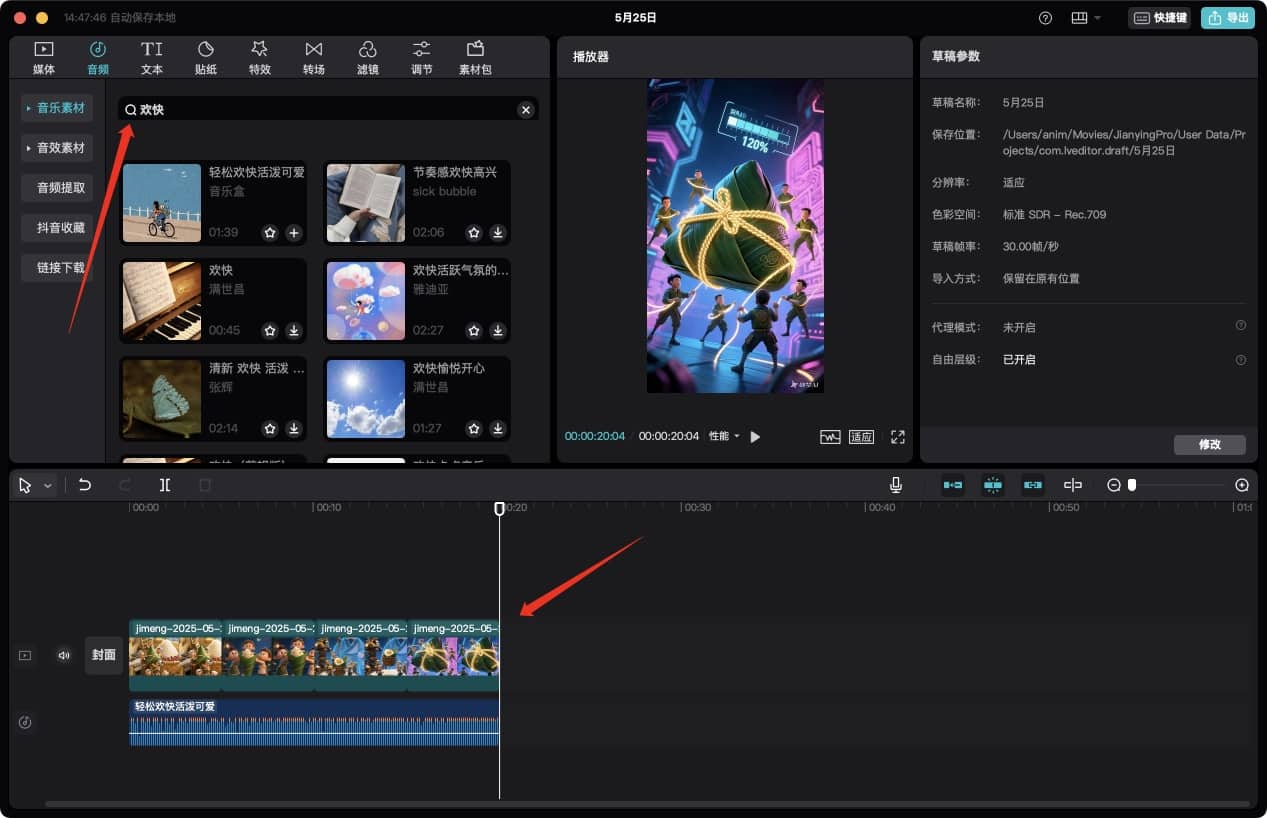Show info for 自由层级 free layers
Viewport: 1267px width, 818px height.
click(x=1241, y=360)
